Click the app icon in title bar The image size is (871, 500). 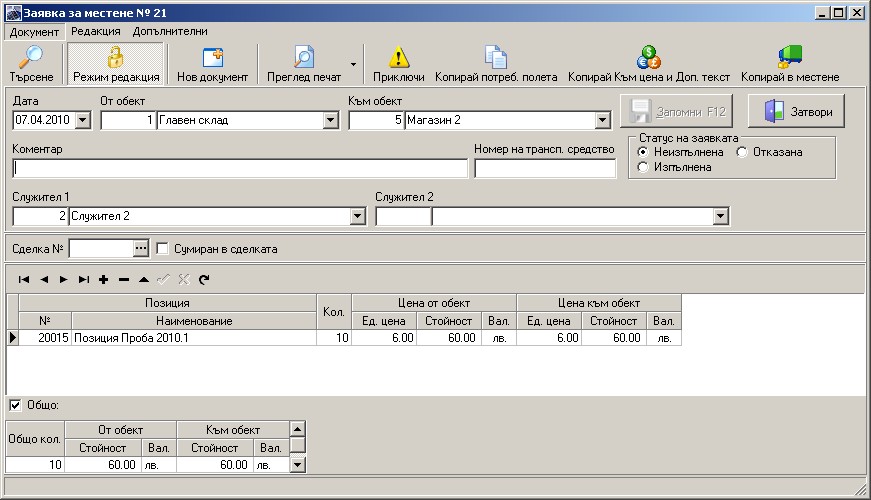pos(13,13)
